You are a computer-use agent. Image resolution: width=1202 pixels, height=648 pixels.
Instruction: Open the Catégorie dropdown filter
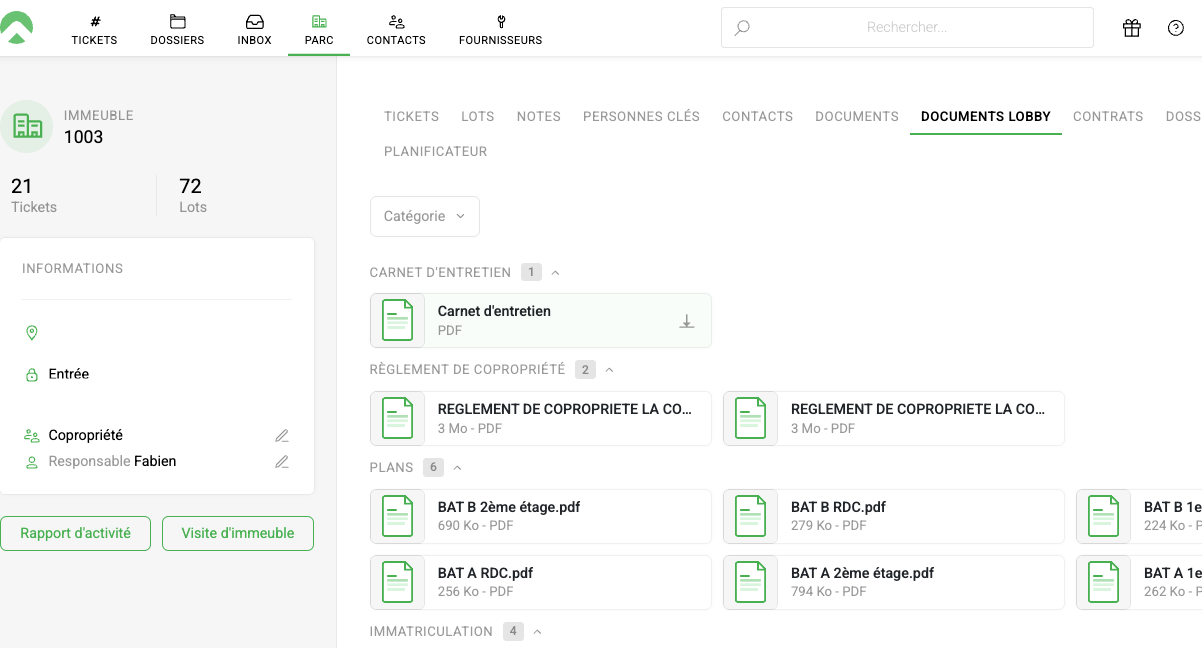click(x=424, y=216)
